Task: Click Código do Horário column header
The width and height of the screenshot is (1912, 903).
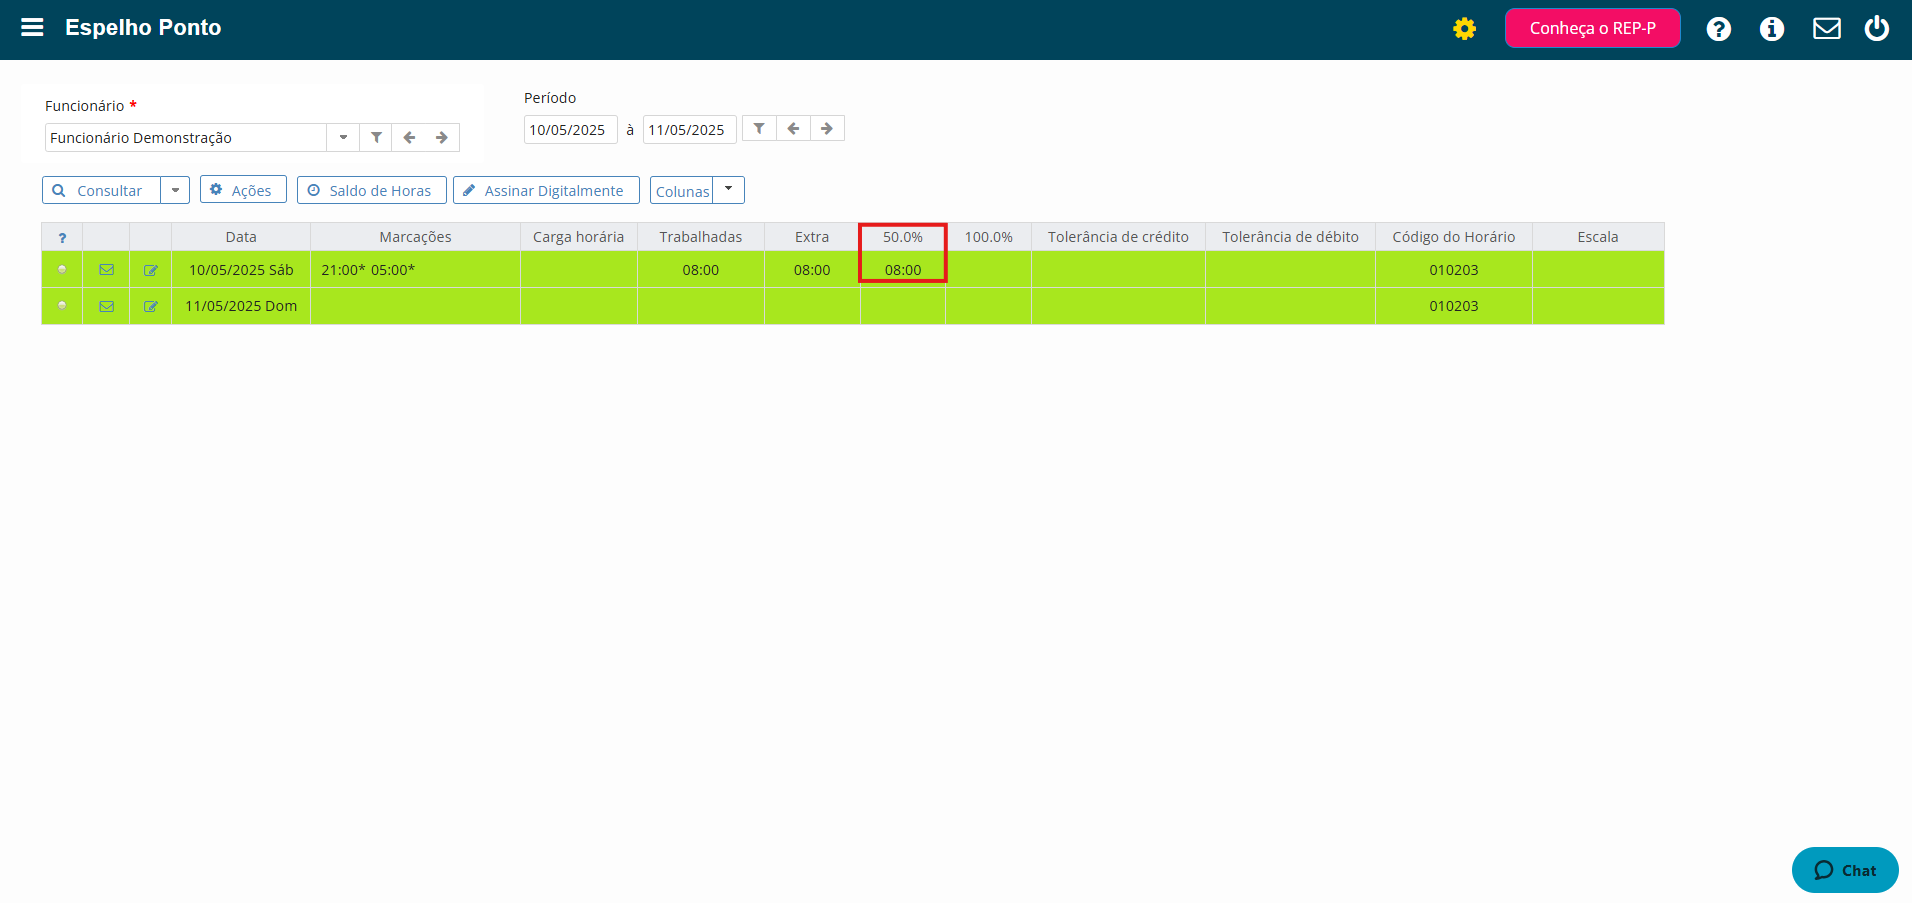Action: point(1454,237)
